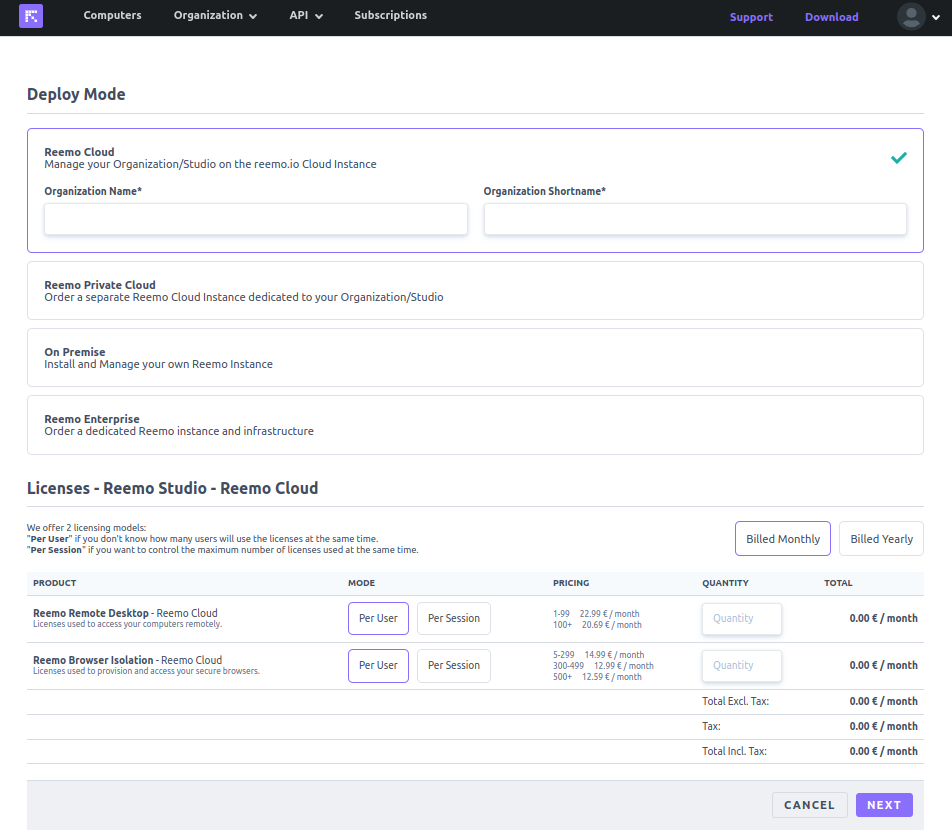This screenshot has height=839, width=952.
Task: Click the Licenses - Reemo Studio heading
Action: pos(172,488)
